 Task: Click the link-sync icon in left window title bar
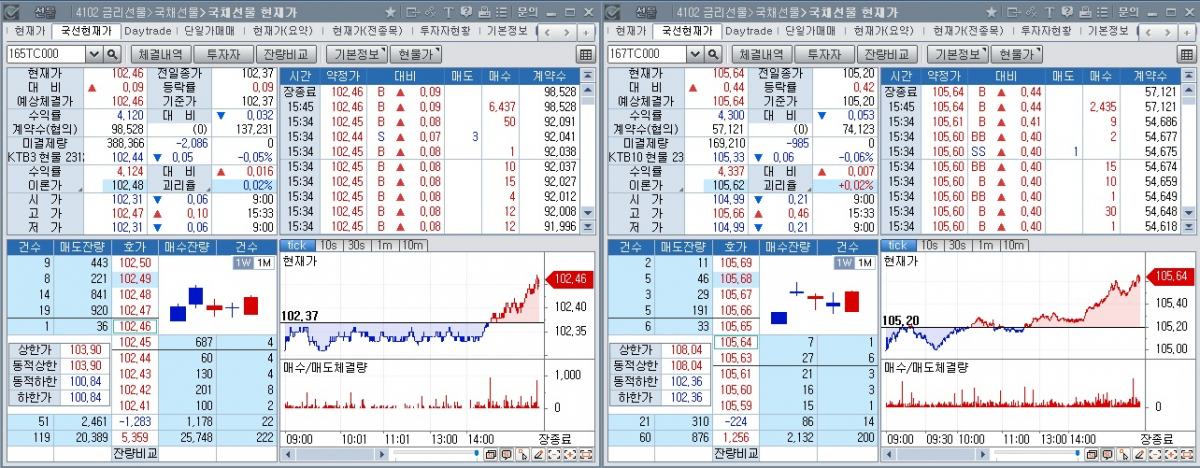coord(430,12)
